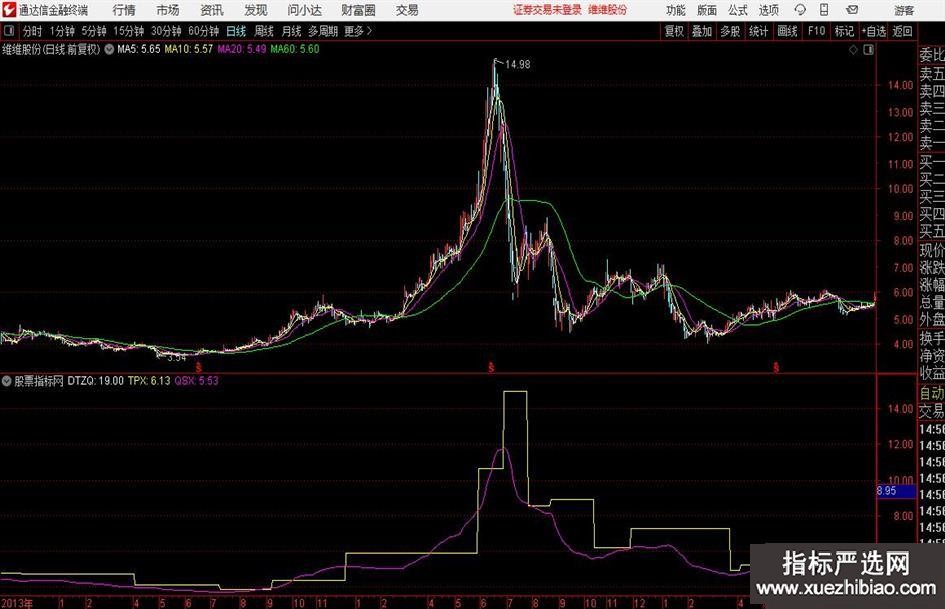The image size is (945, 609).
Task: Click the blue 8.95 indicator value tag
Action: [x=896, y=491]
